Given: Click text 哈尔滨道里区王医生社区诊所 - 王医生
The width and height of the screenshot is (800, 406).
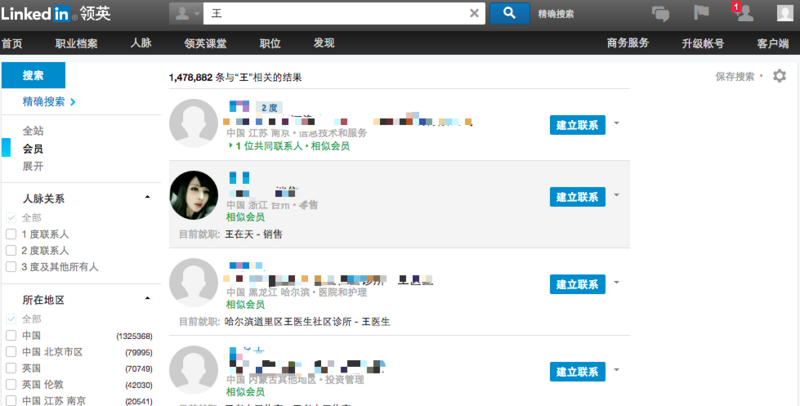Looking at the screenshot, I should point(307,322).
